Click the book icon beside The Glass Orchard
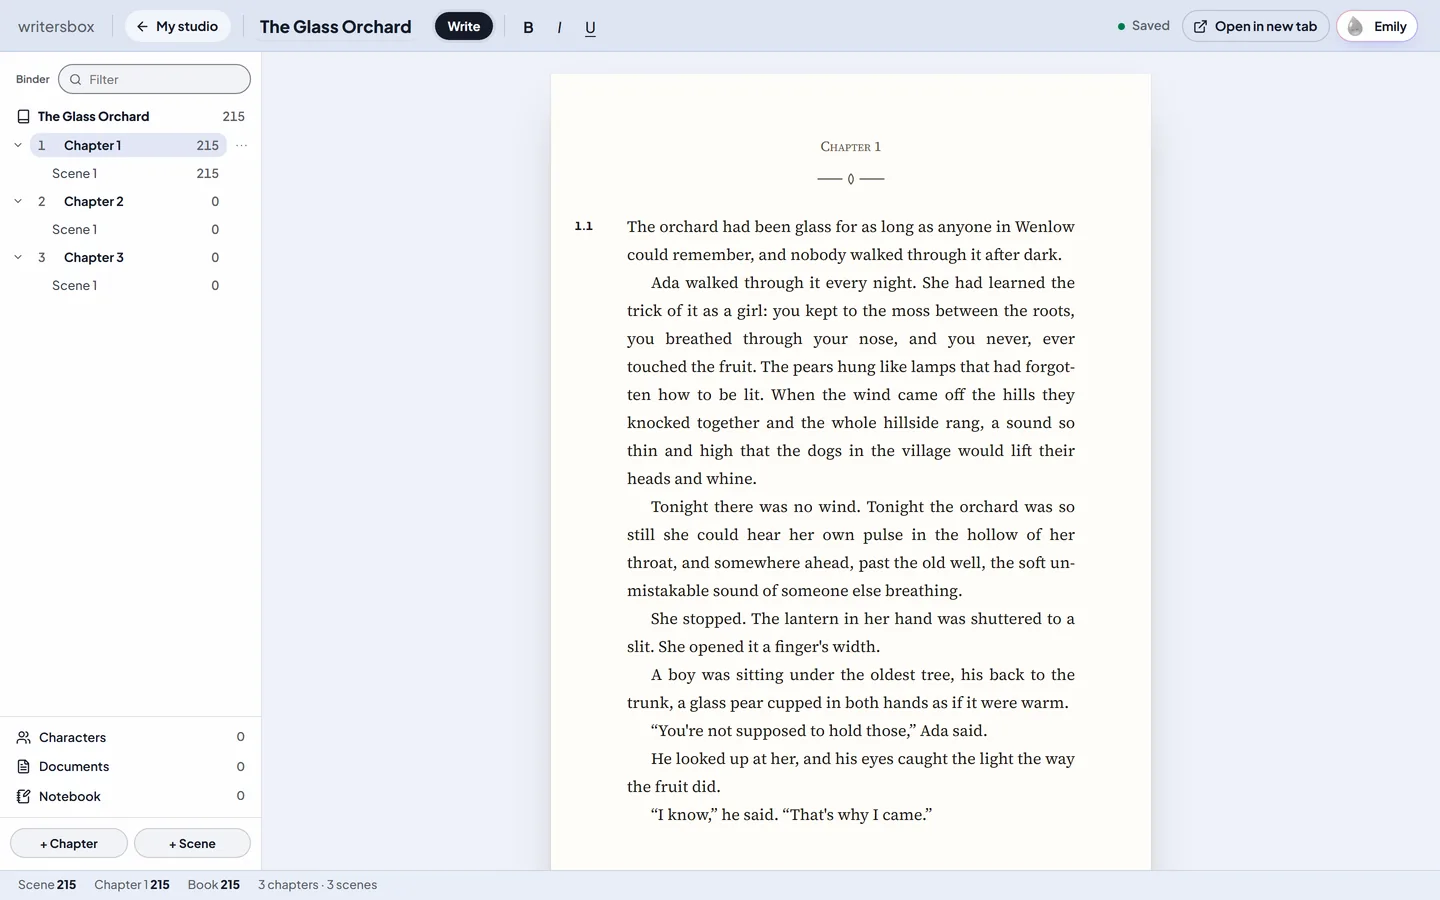This screenshot has height=900, width=1440. [23, 117]
